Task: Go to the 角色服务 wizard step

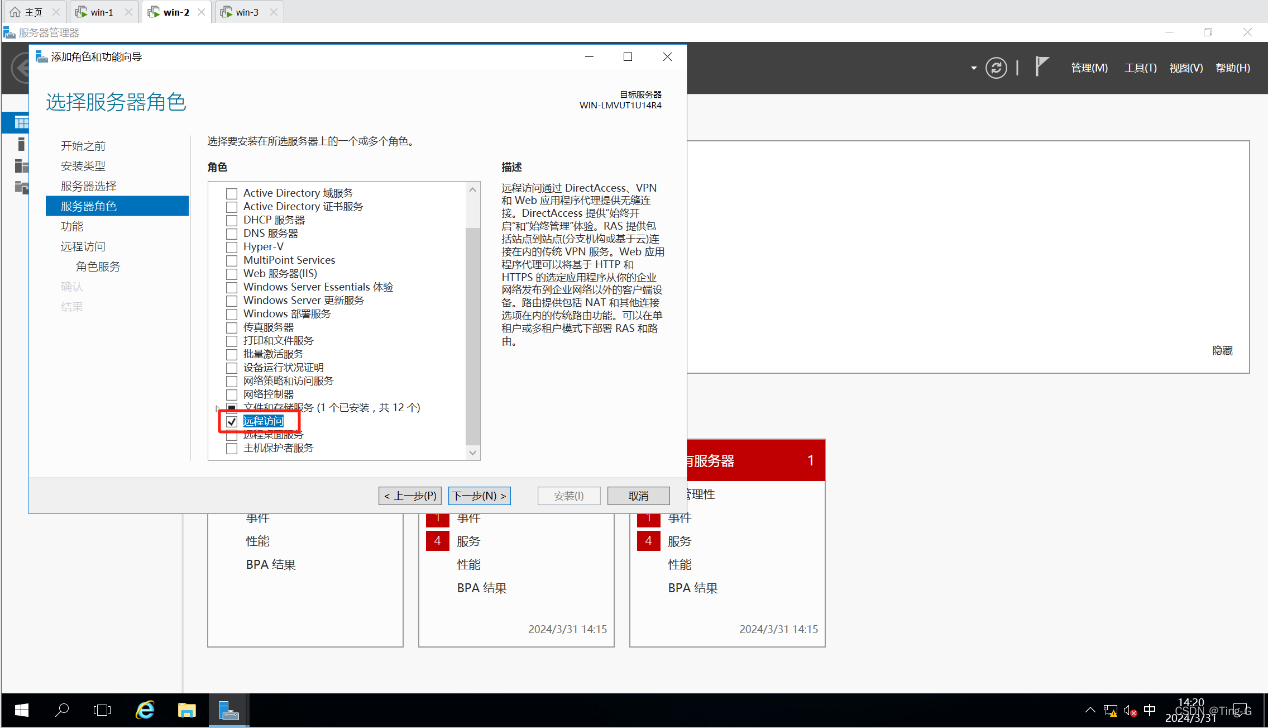Action: coord(98,267)
